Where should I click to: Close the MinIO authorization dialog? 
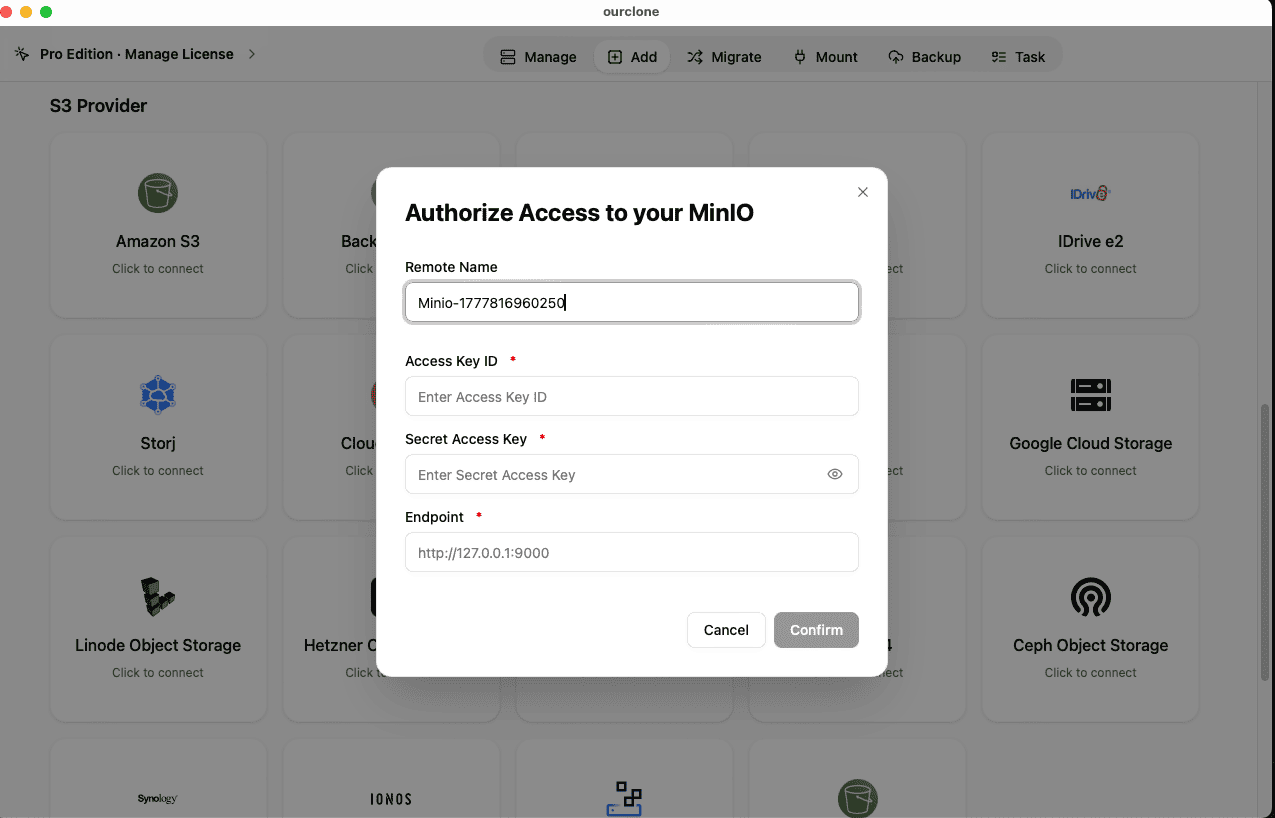863,192
